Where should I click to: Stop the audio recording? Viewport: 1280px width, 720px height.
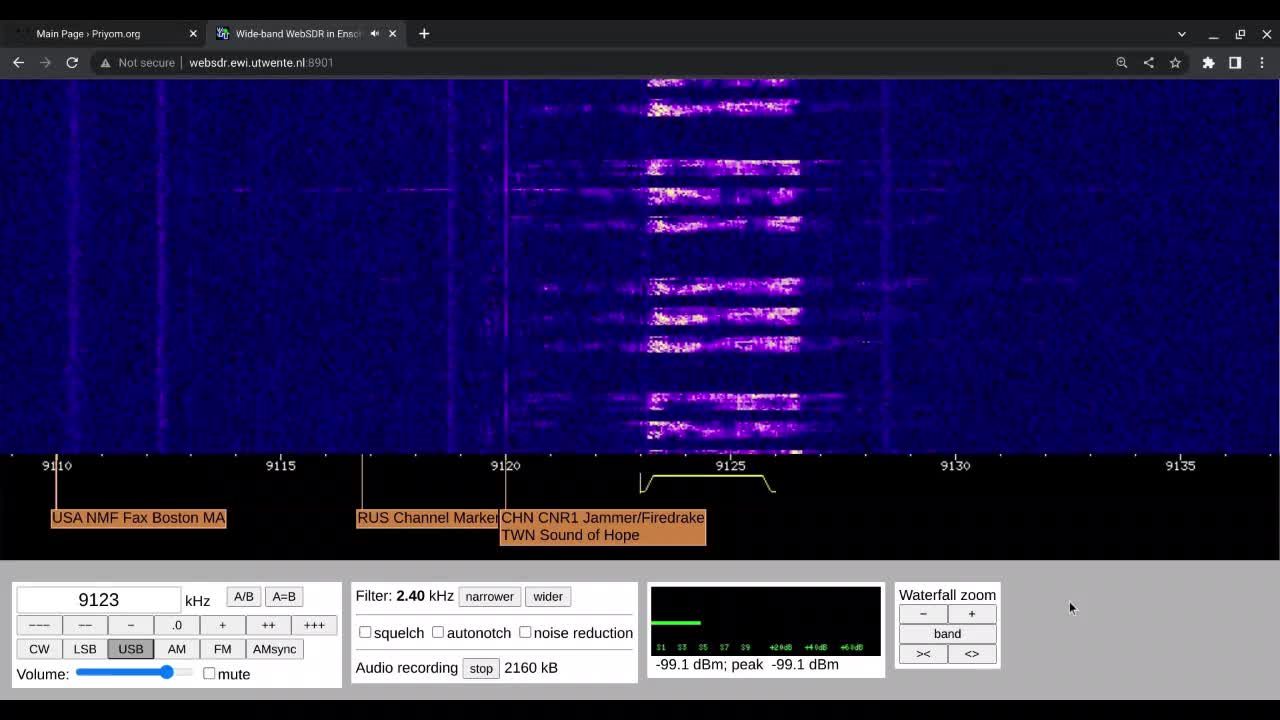(x=481, y=668)
